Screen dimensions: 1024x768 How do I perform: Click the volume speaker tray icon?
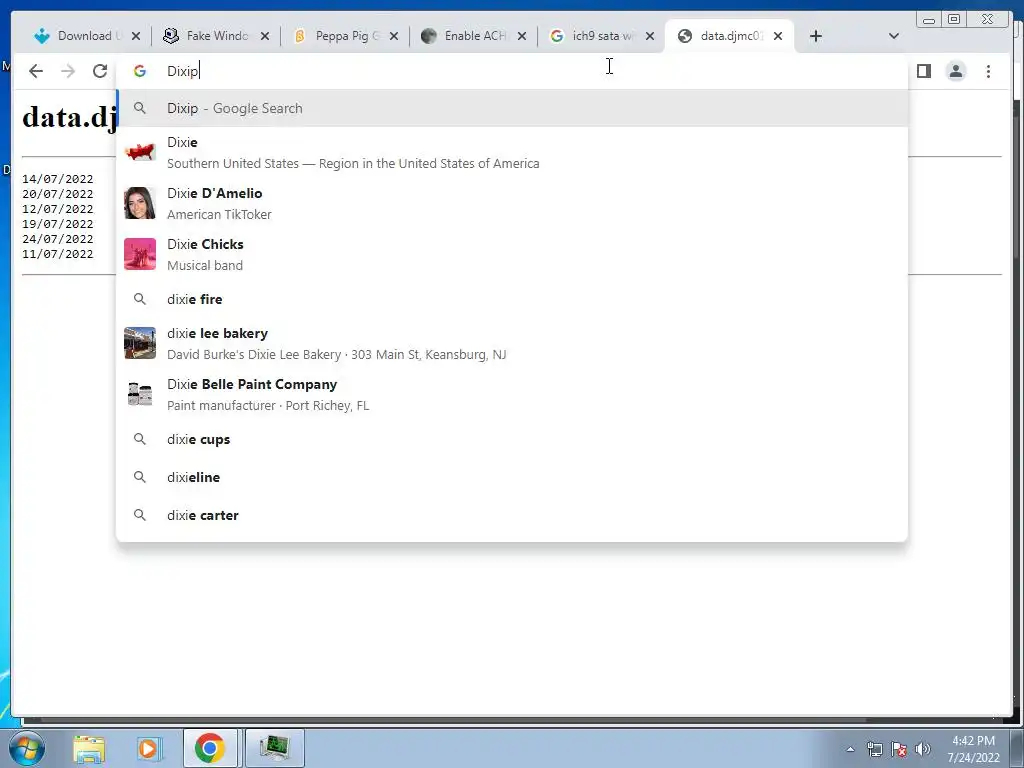click(923, 749)
